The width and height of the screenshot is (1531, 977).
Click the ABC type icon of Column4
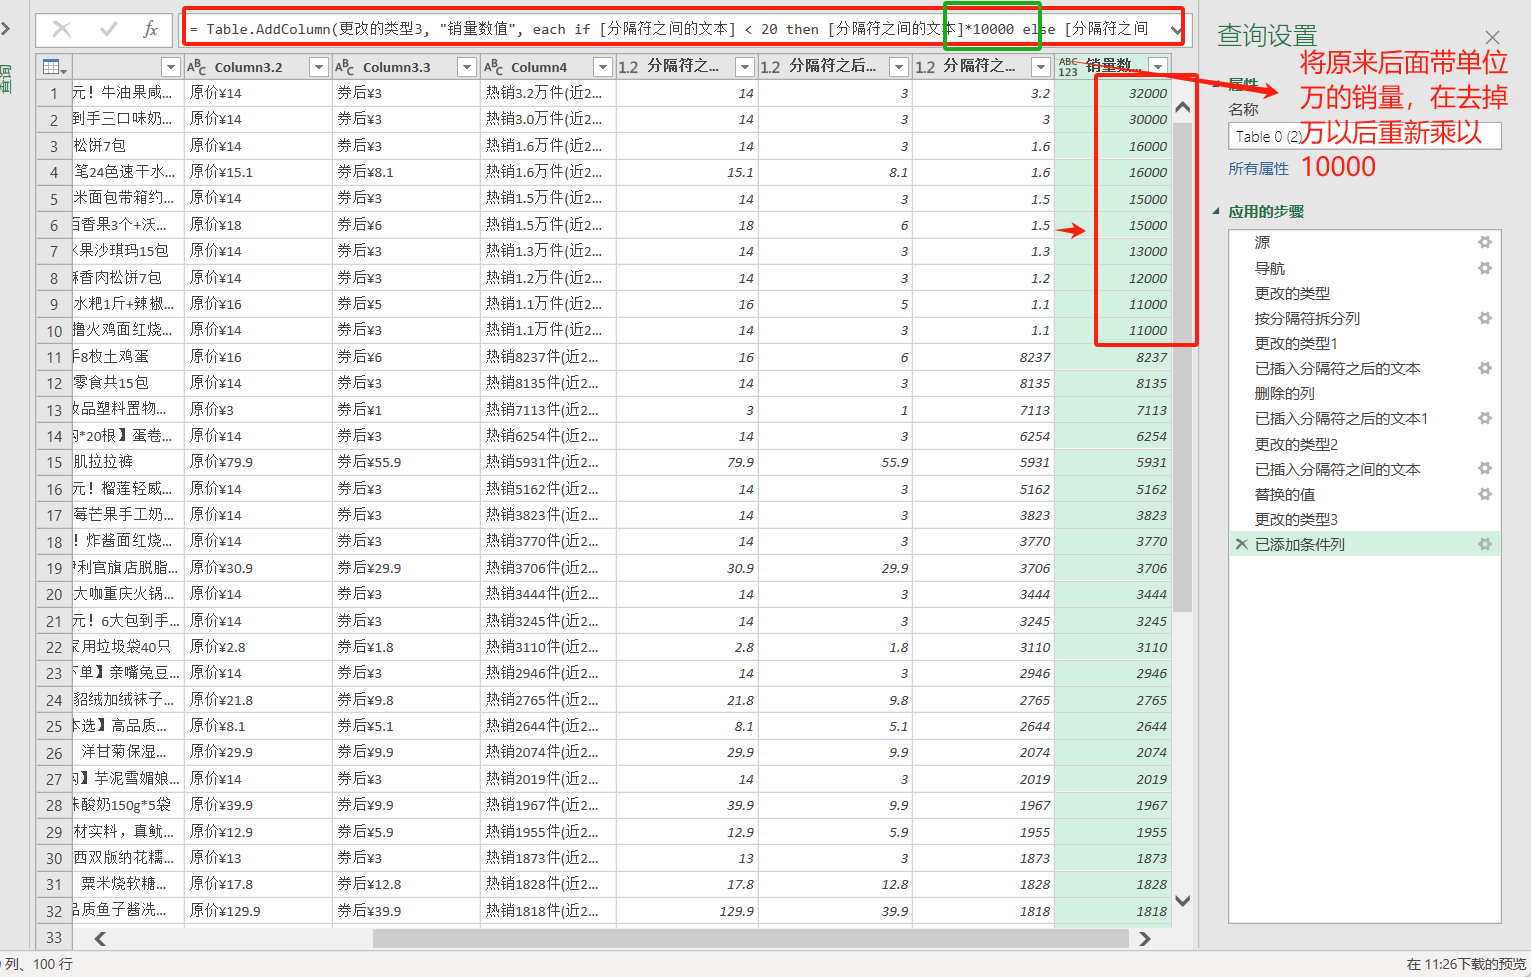(493, 67)
